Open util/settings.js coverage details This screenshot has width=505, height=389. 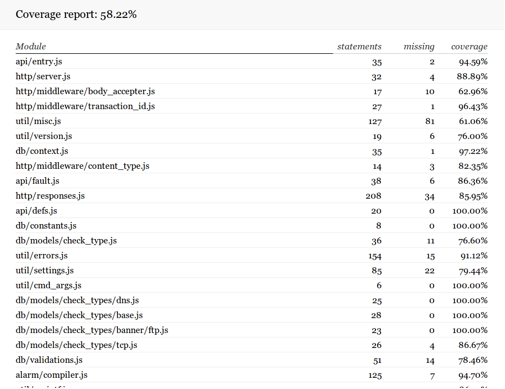coord(45,271)
